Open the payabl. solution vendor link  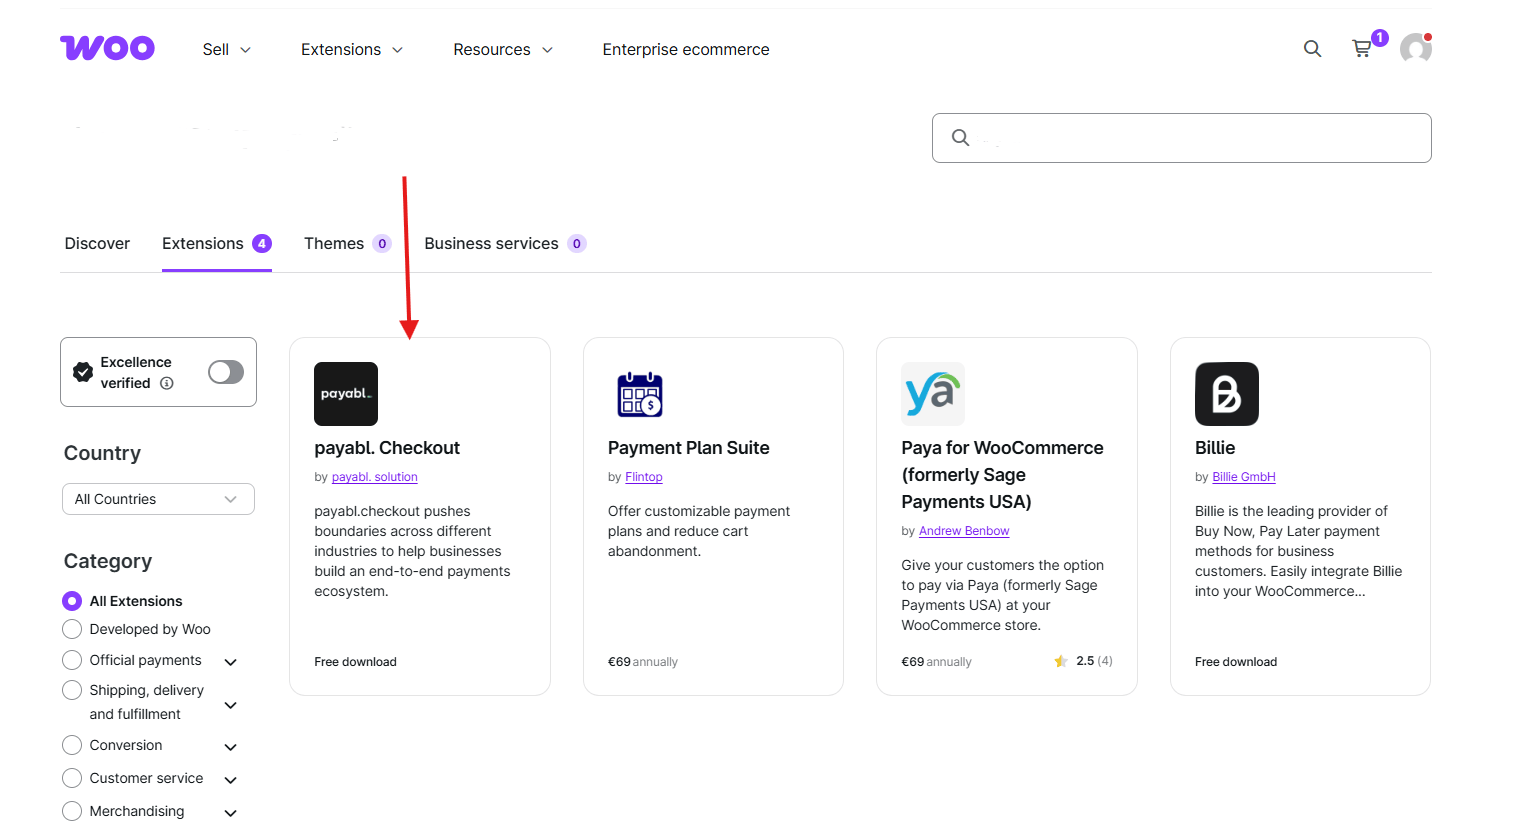pos(375,477)
